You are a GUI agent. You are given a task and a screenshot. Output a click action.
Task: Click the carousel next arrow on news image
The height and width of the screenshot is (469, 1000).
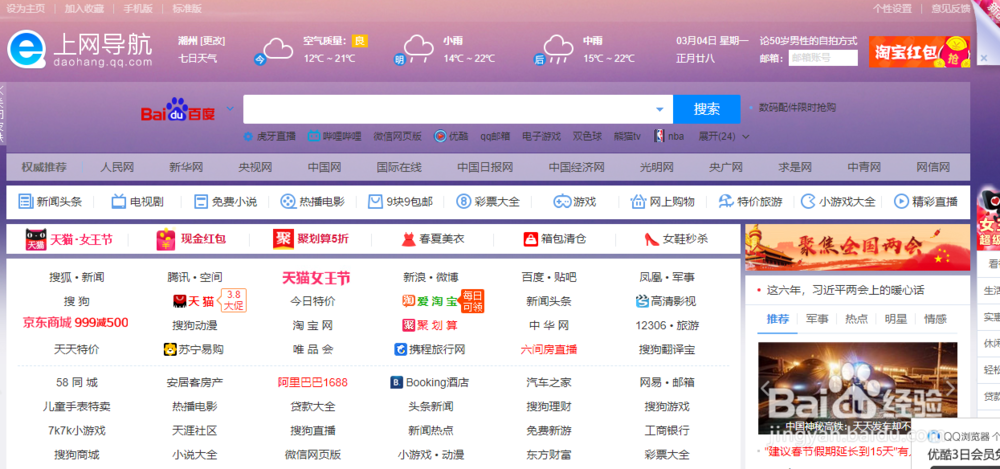[950, 388]
